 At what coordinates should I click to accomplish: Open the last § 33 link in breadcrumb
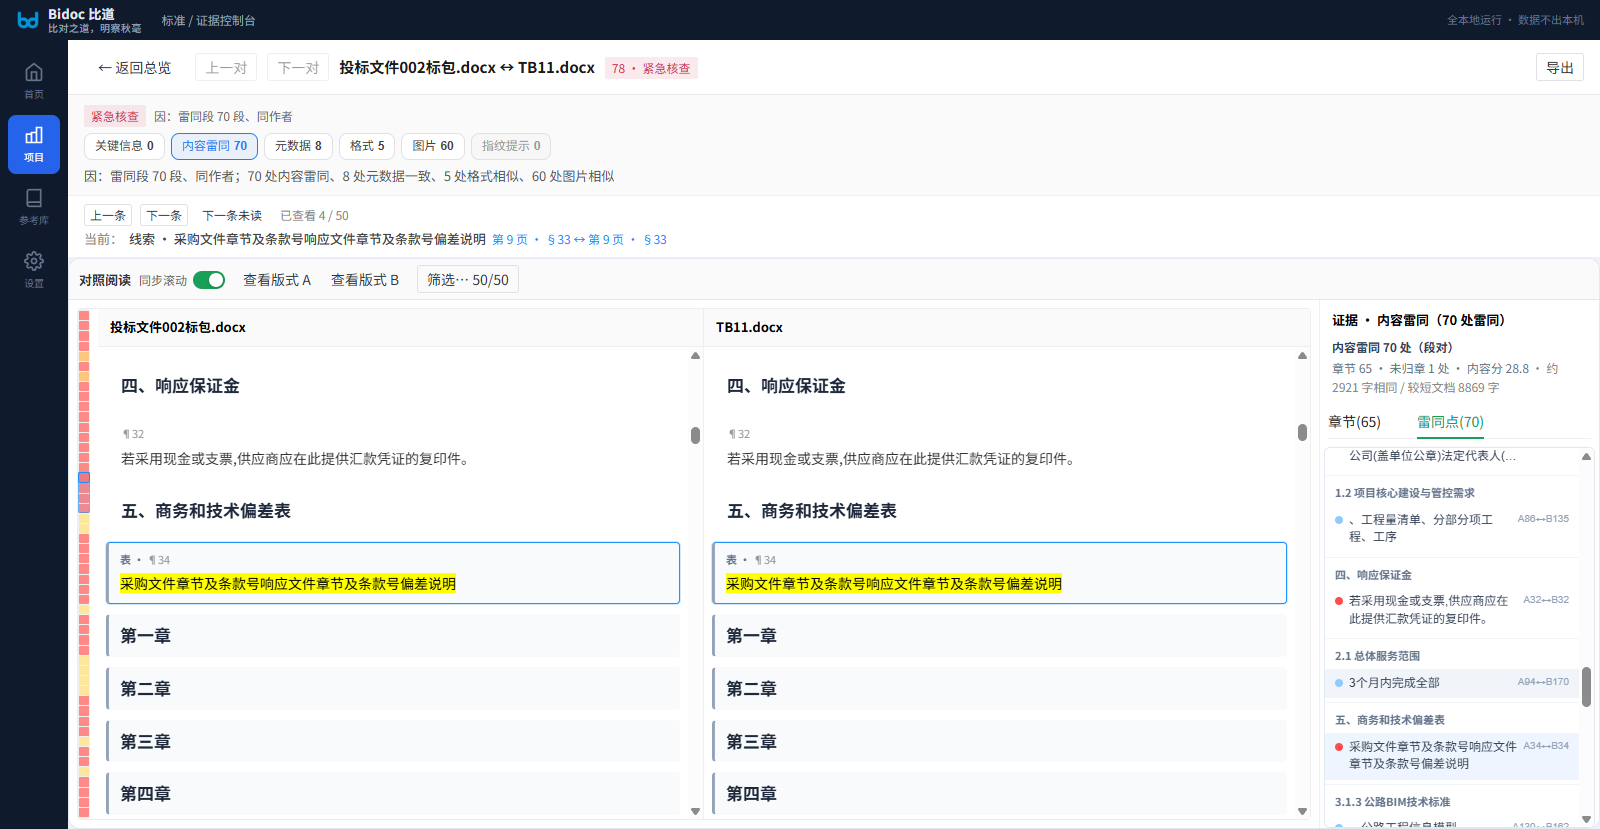pyautogui.click(x=655, y=240)
